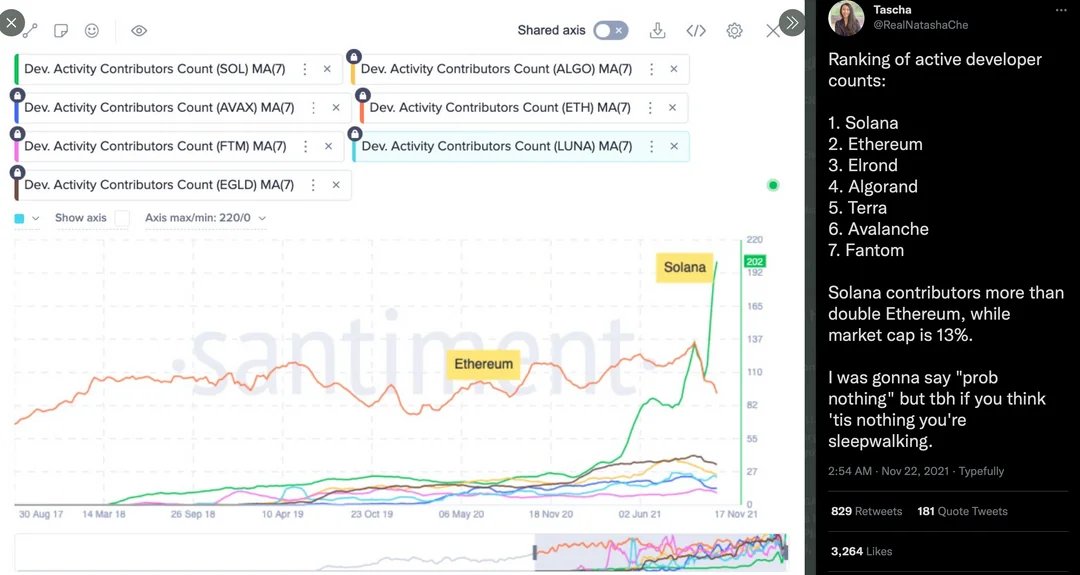Click the lock icon on LUNA metric
Screen dimensions: 1080x575
click(355, 133)
